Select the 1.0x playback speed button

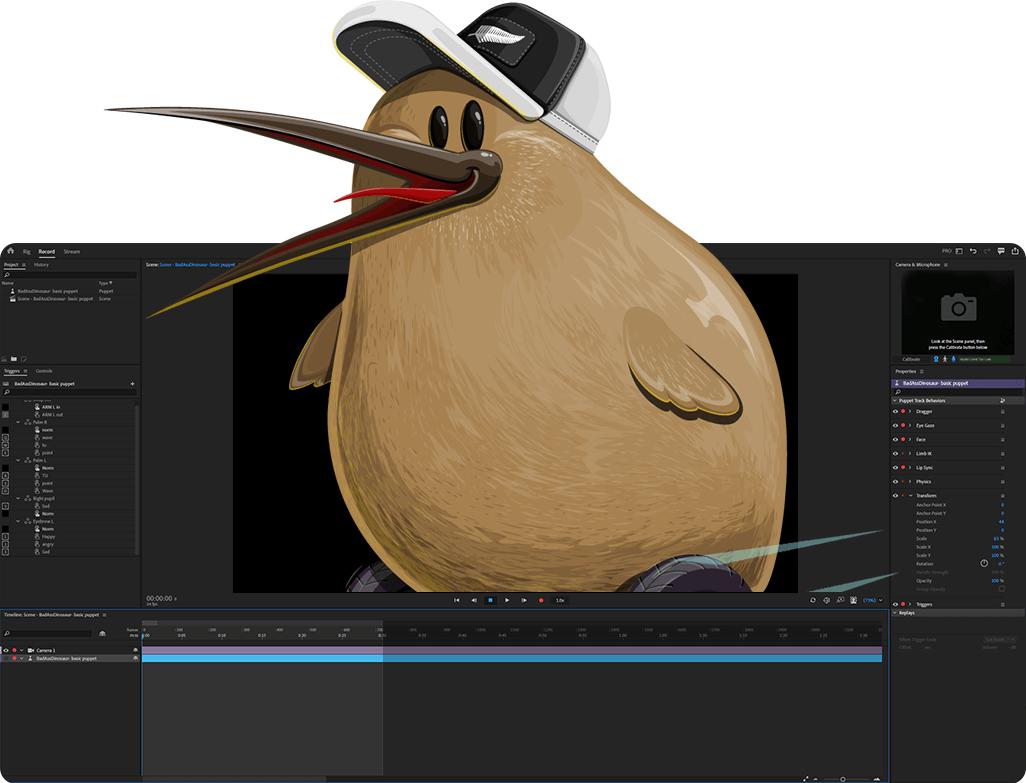[560, 600]
